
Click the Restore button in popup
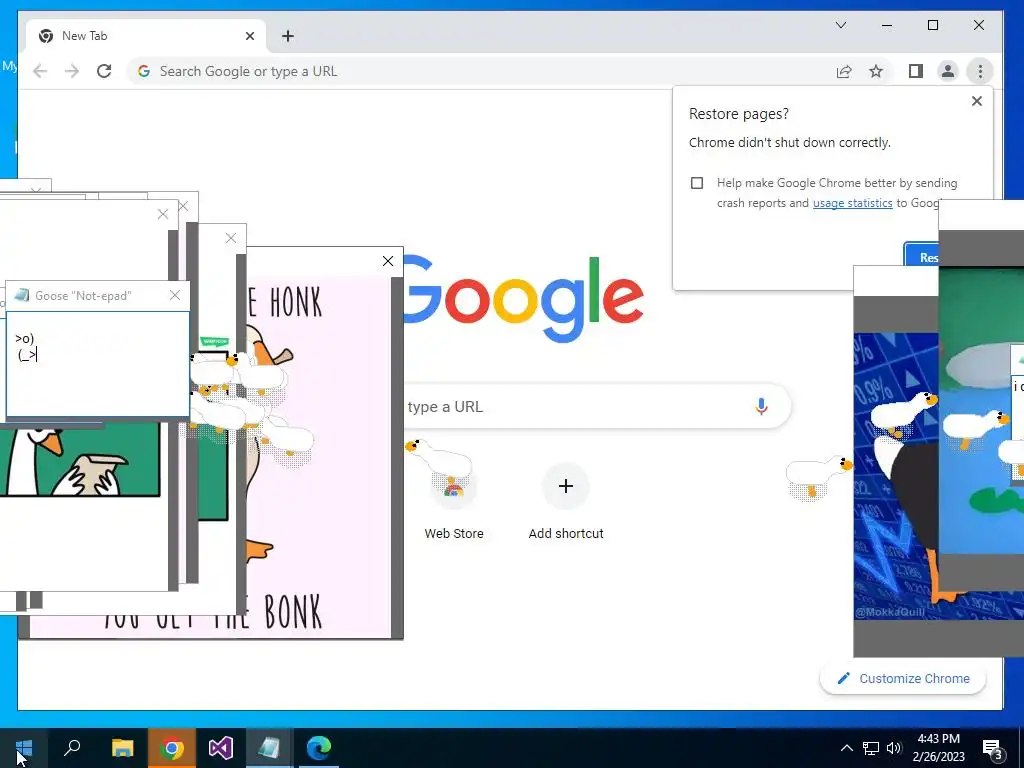pos(921,257)
